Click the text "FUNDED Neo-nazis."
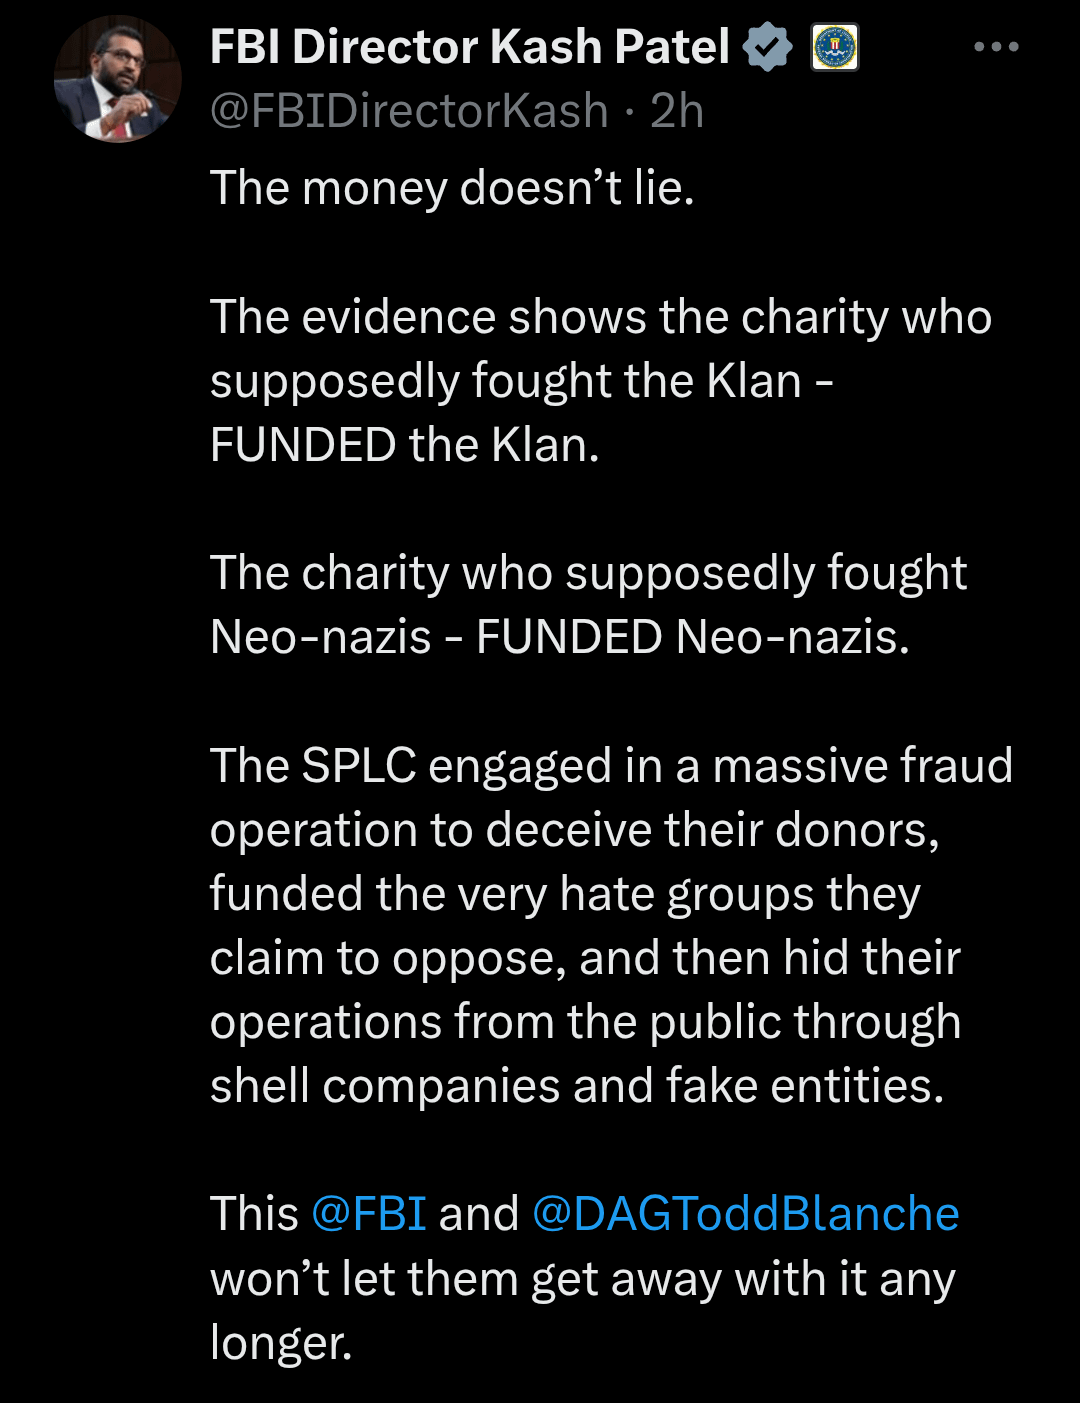The image size is (1080, 1403). point(693,637)
